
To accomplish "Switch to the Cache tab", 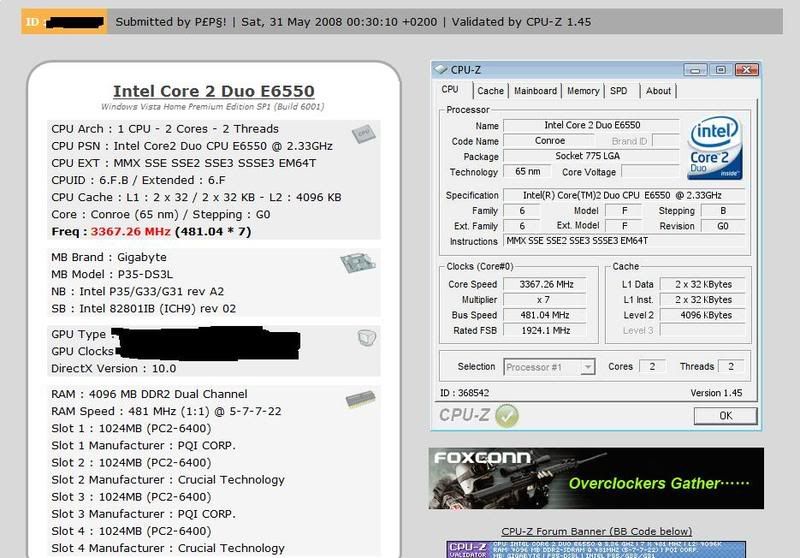I will (x=490, y=91).
